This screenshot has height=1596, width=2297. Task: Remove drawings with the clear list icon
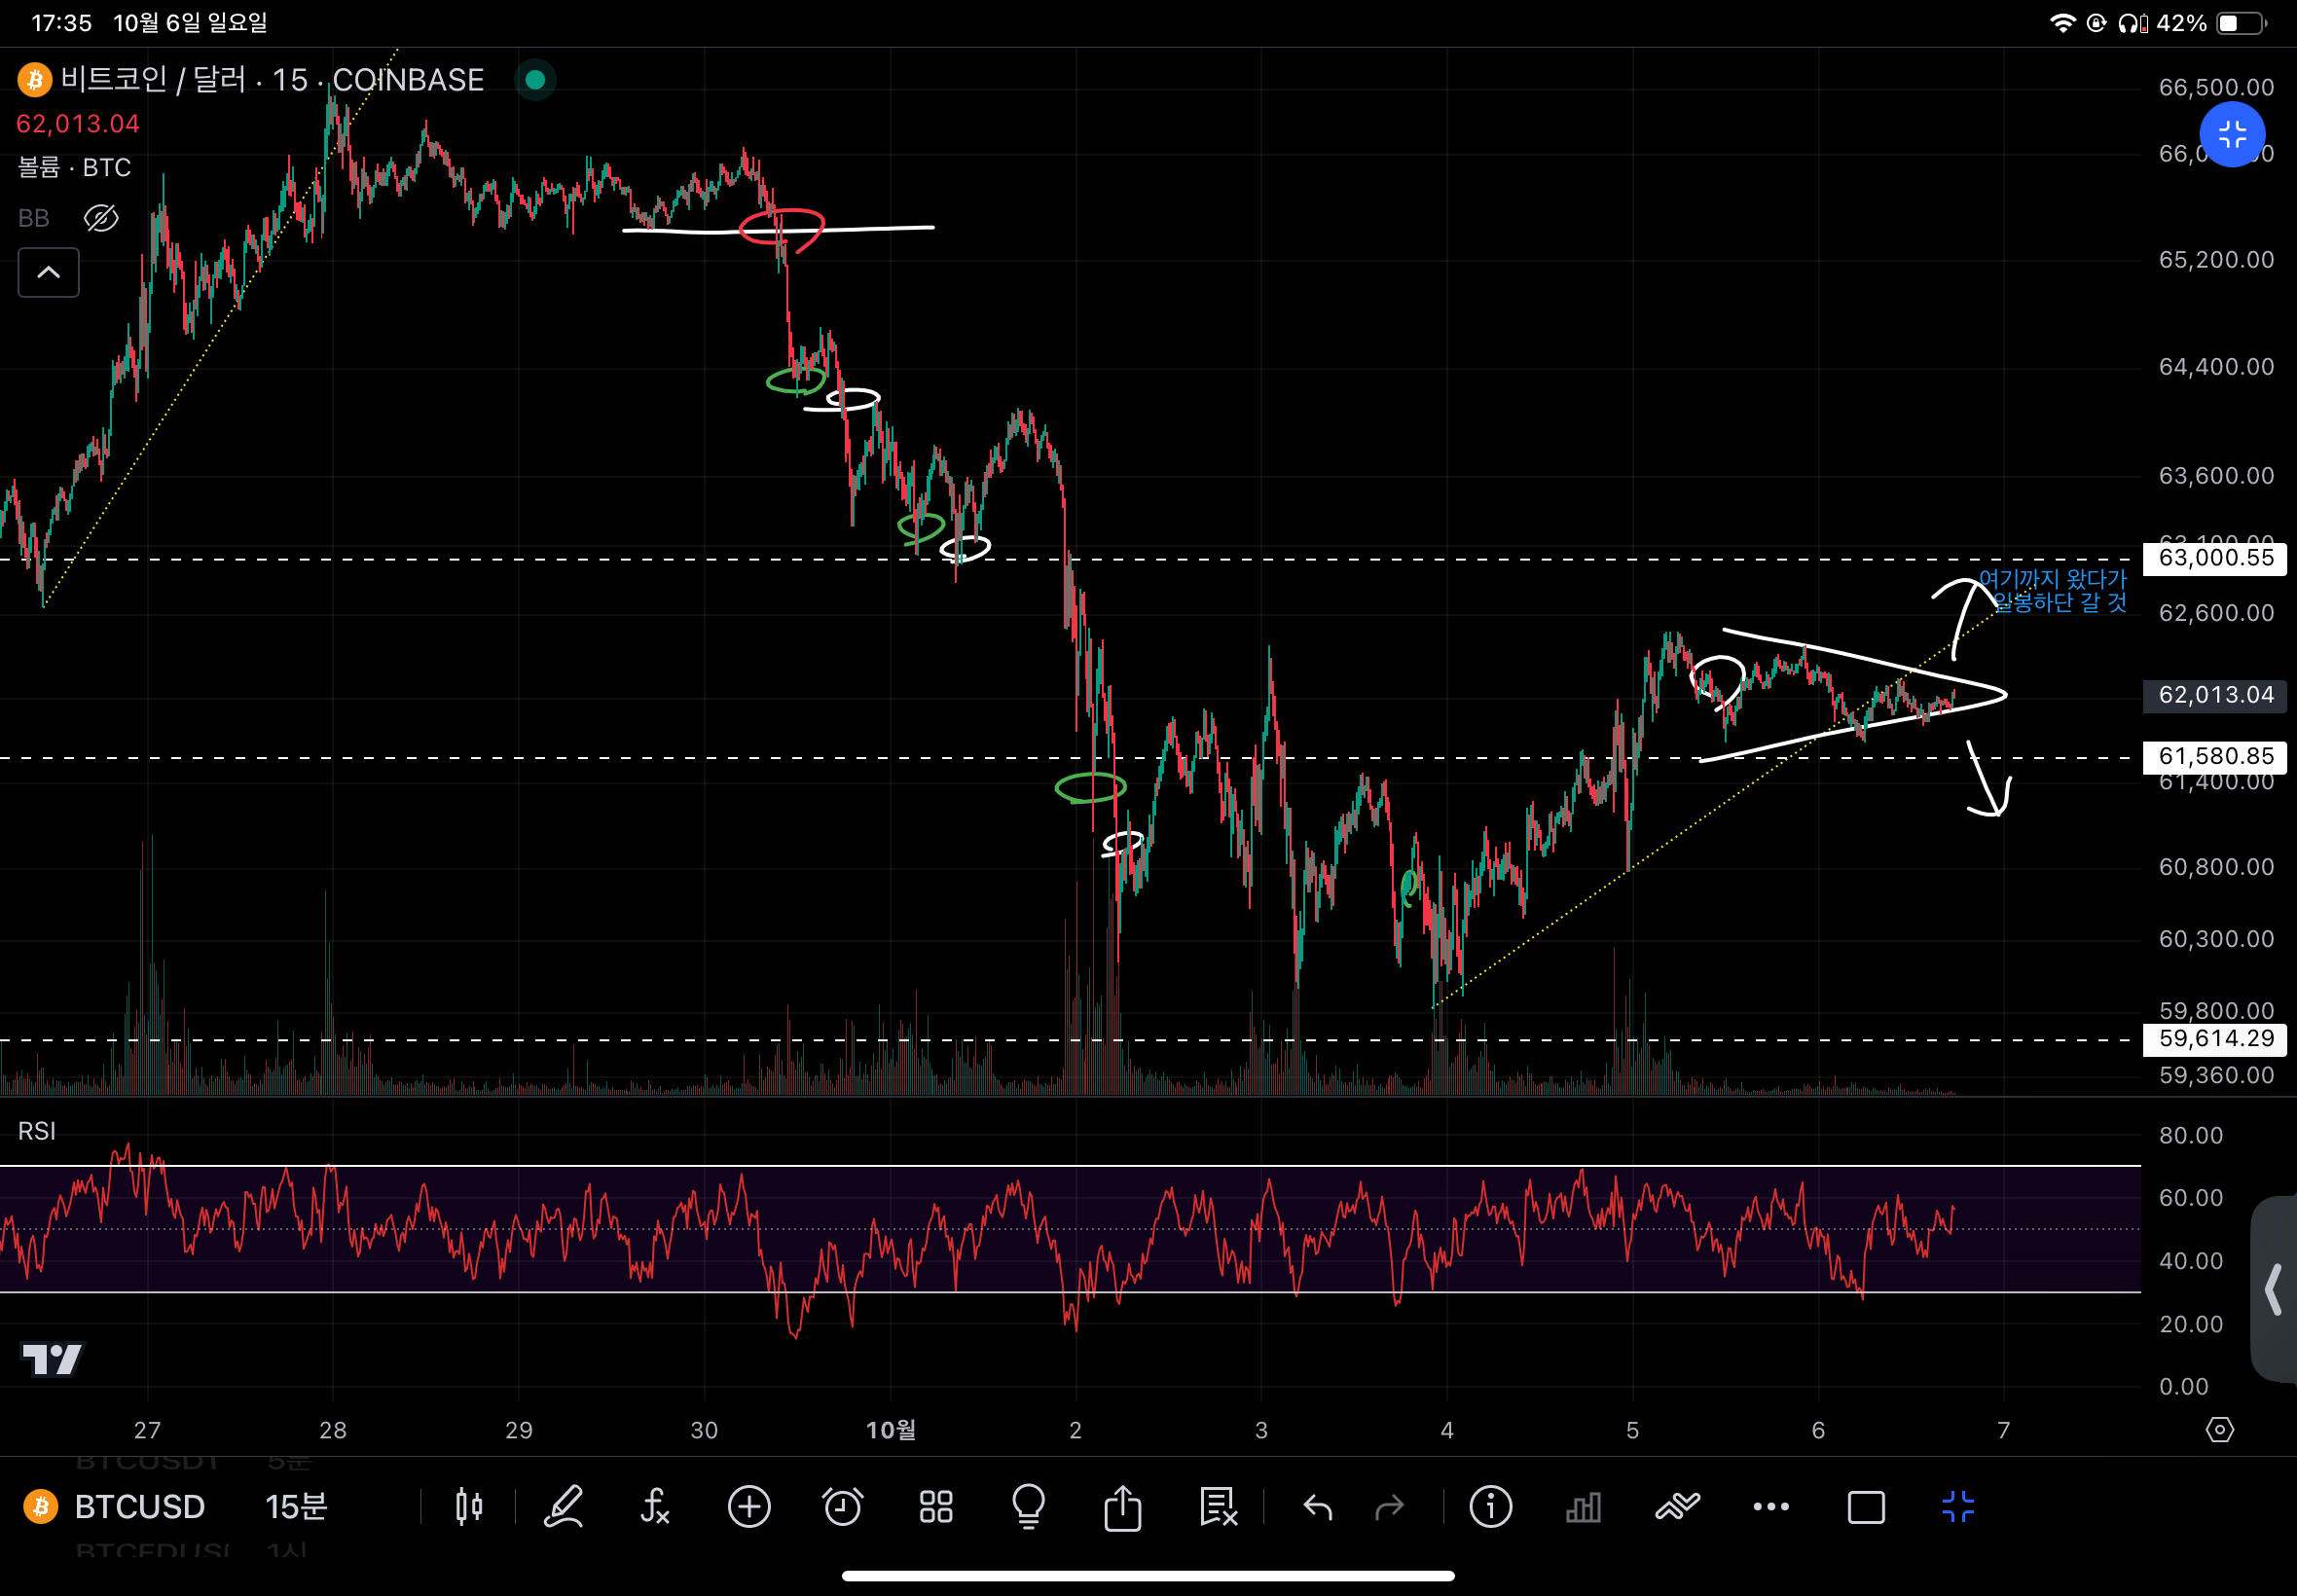click(x=1218, y=1506)
